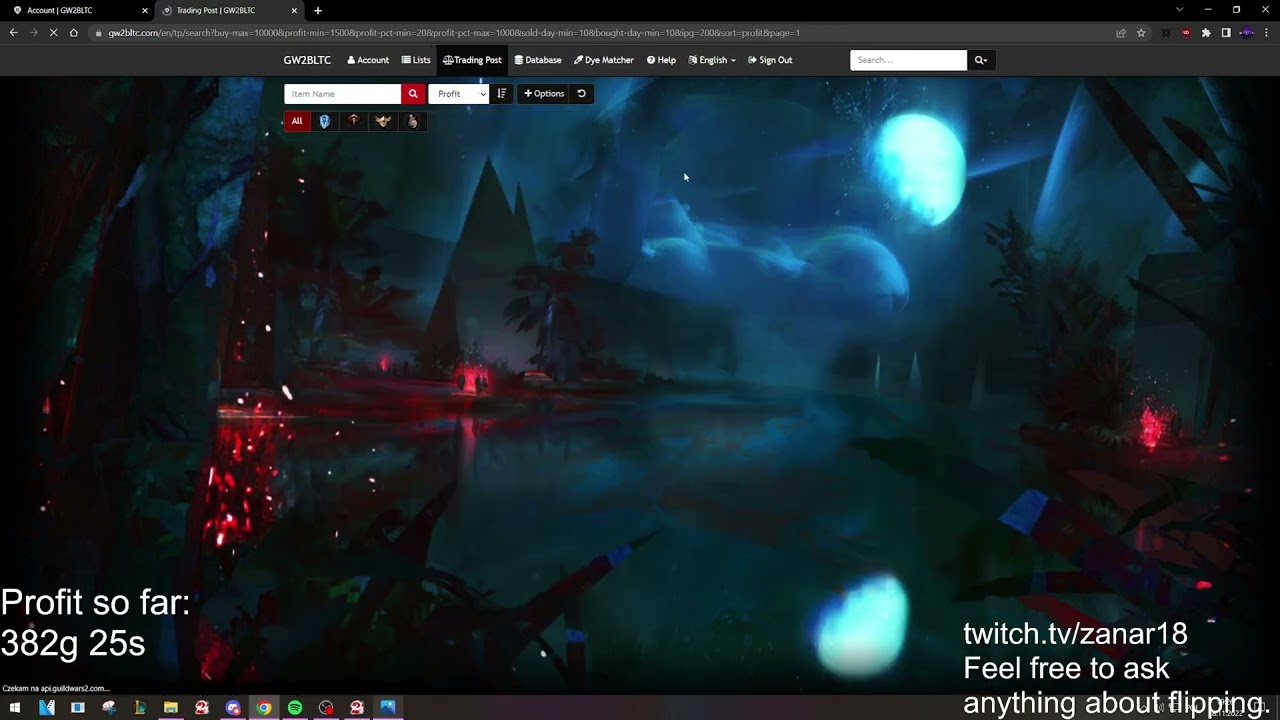Image resolution: width=1280 pixels, height=720 pixels.
Task: Toggle the sort direction icon
Action: (502, 94)
